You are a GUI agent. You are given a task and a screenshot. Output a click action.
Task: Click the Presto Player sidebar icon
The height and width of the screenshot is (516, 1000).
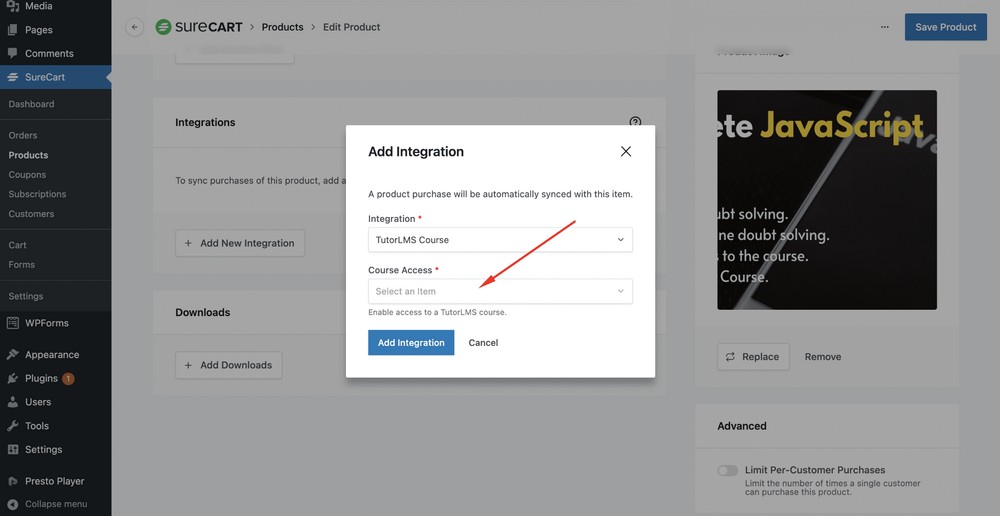click(12, 481)
